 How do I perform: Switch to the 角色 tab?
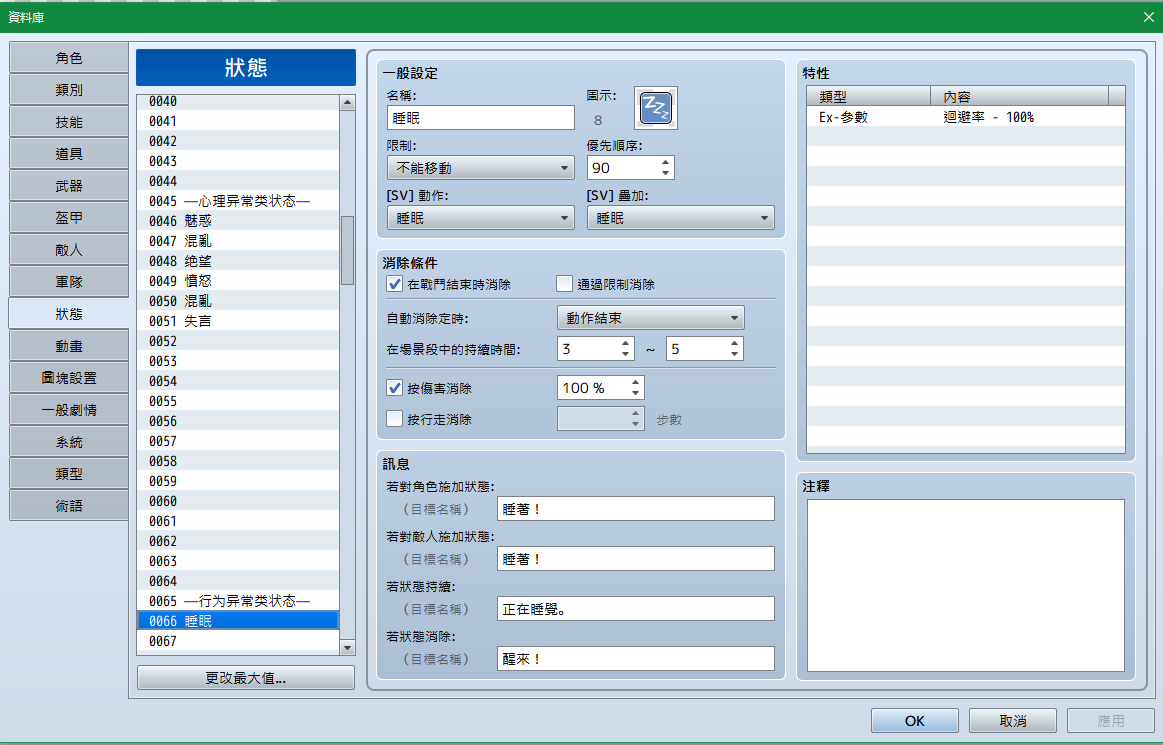[x=69, y=58]
